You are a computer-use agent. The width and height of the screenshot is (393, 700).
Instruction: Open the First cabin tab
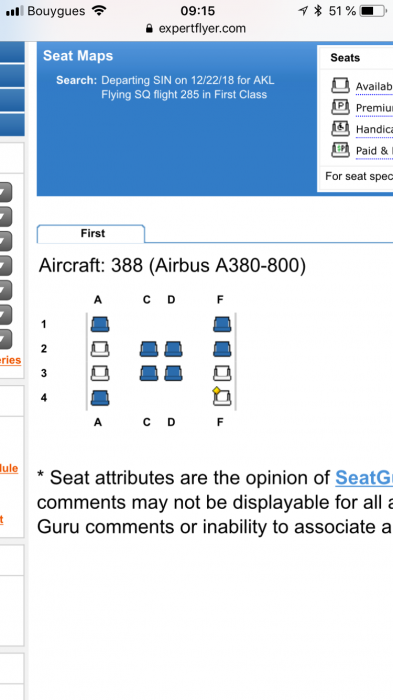point(91,233)
